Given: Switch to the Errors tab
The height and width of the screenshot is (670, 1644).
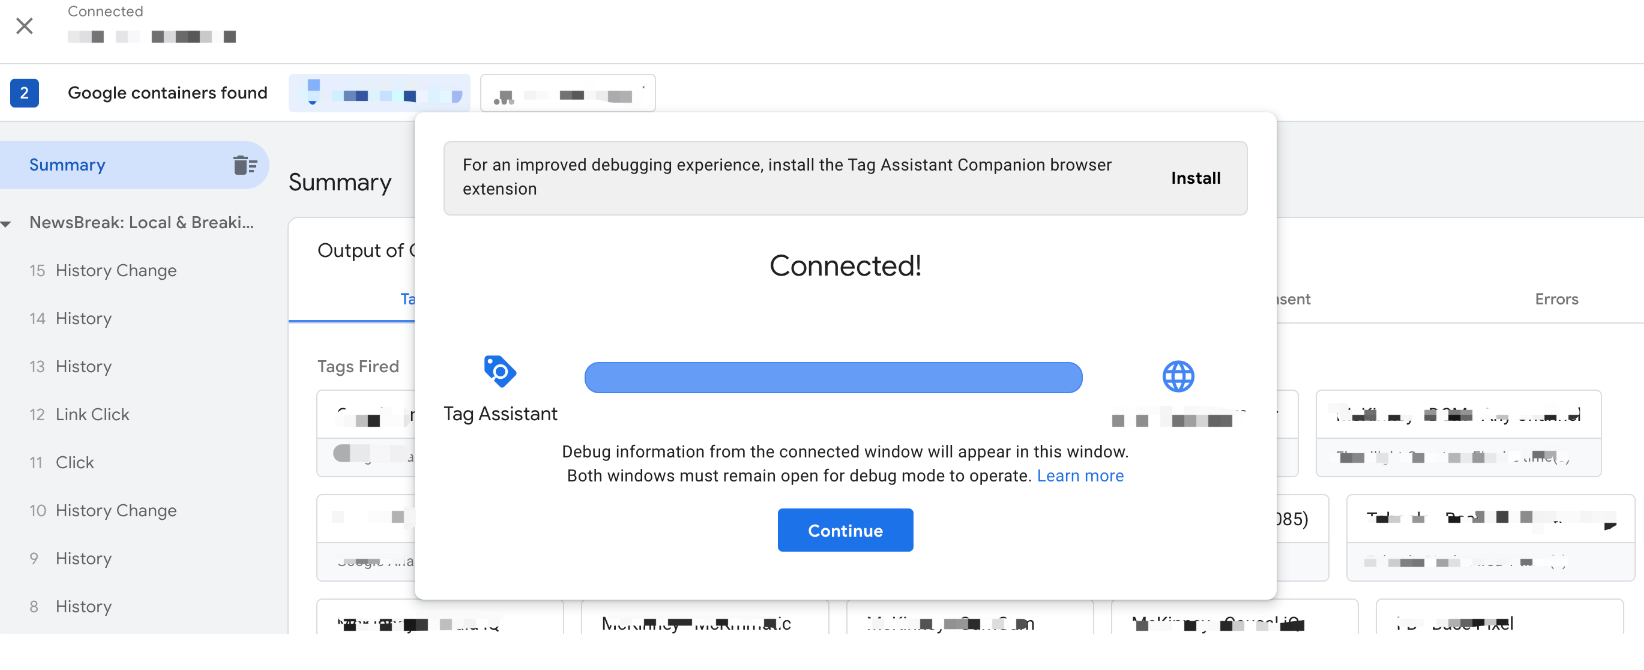Looking at the screenshot, I should (x=1556, y=299).
